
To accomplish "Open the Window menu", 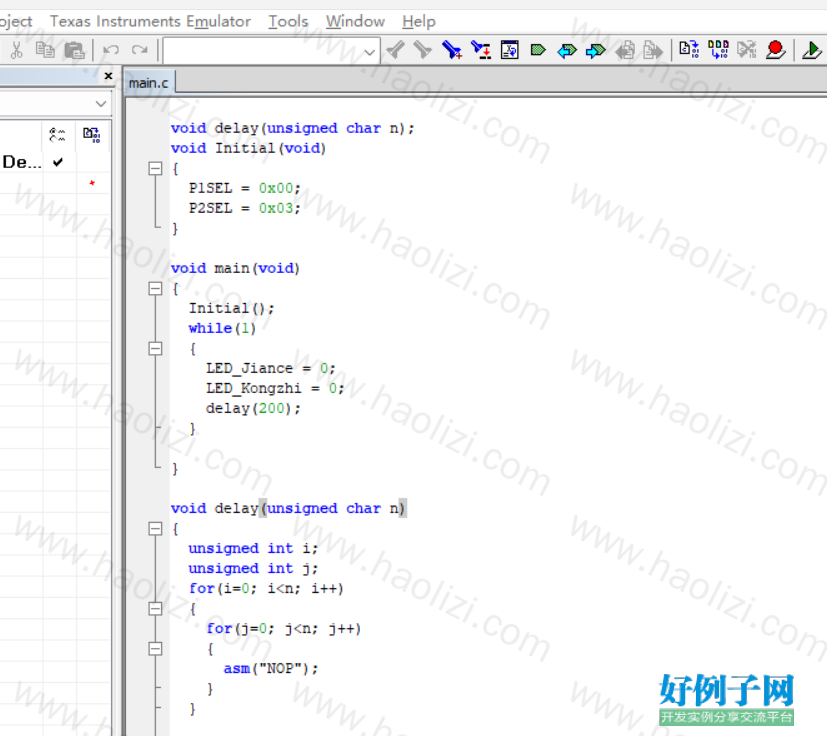I will click(x=355, y=22).
